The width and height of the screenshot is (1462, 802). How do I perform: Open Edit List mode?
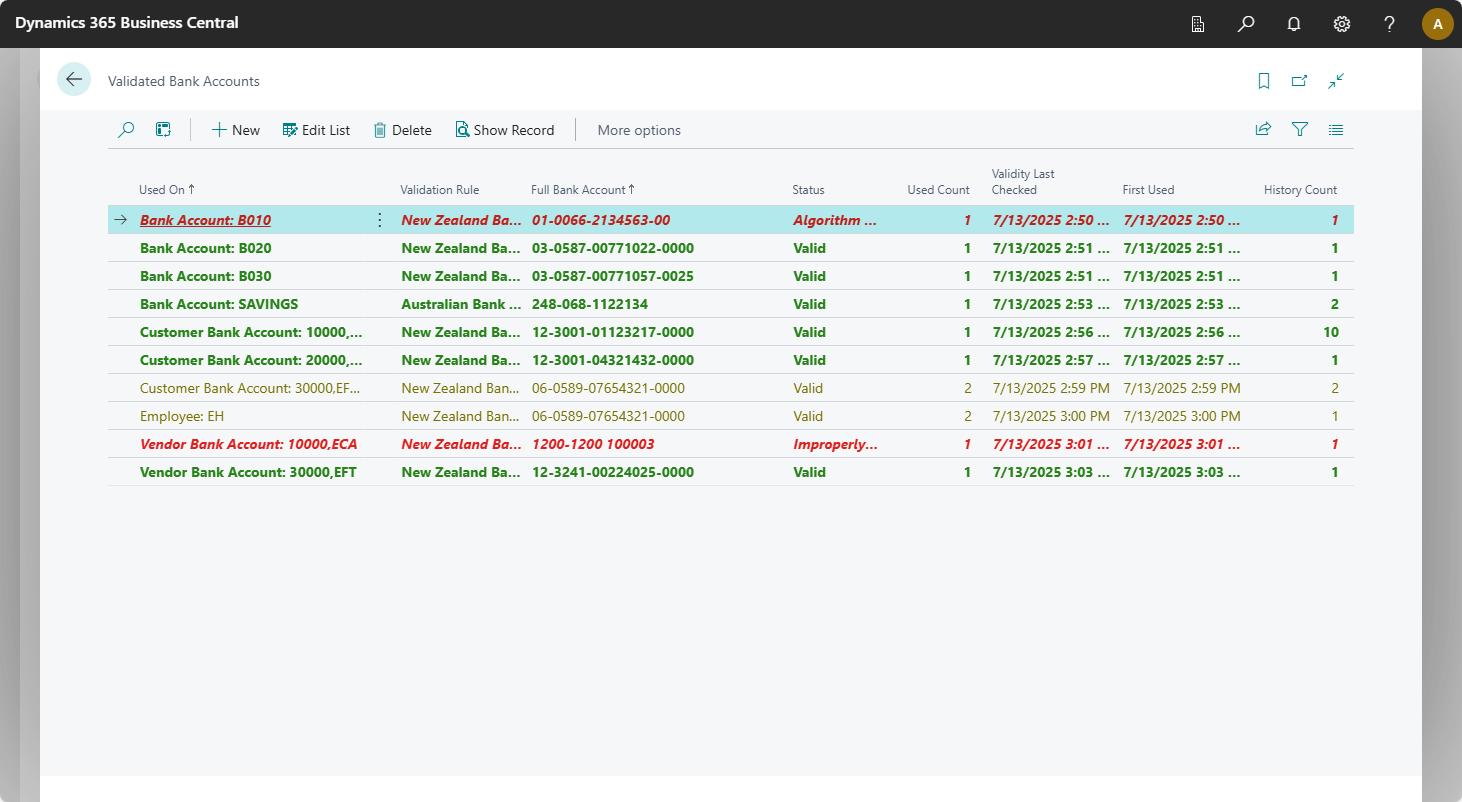pyautogui.click(x=316, y=130)
